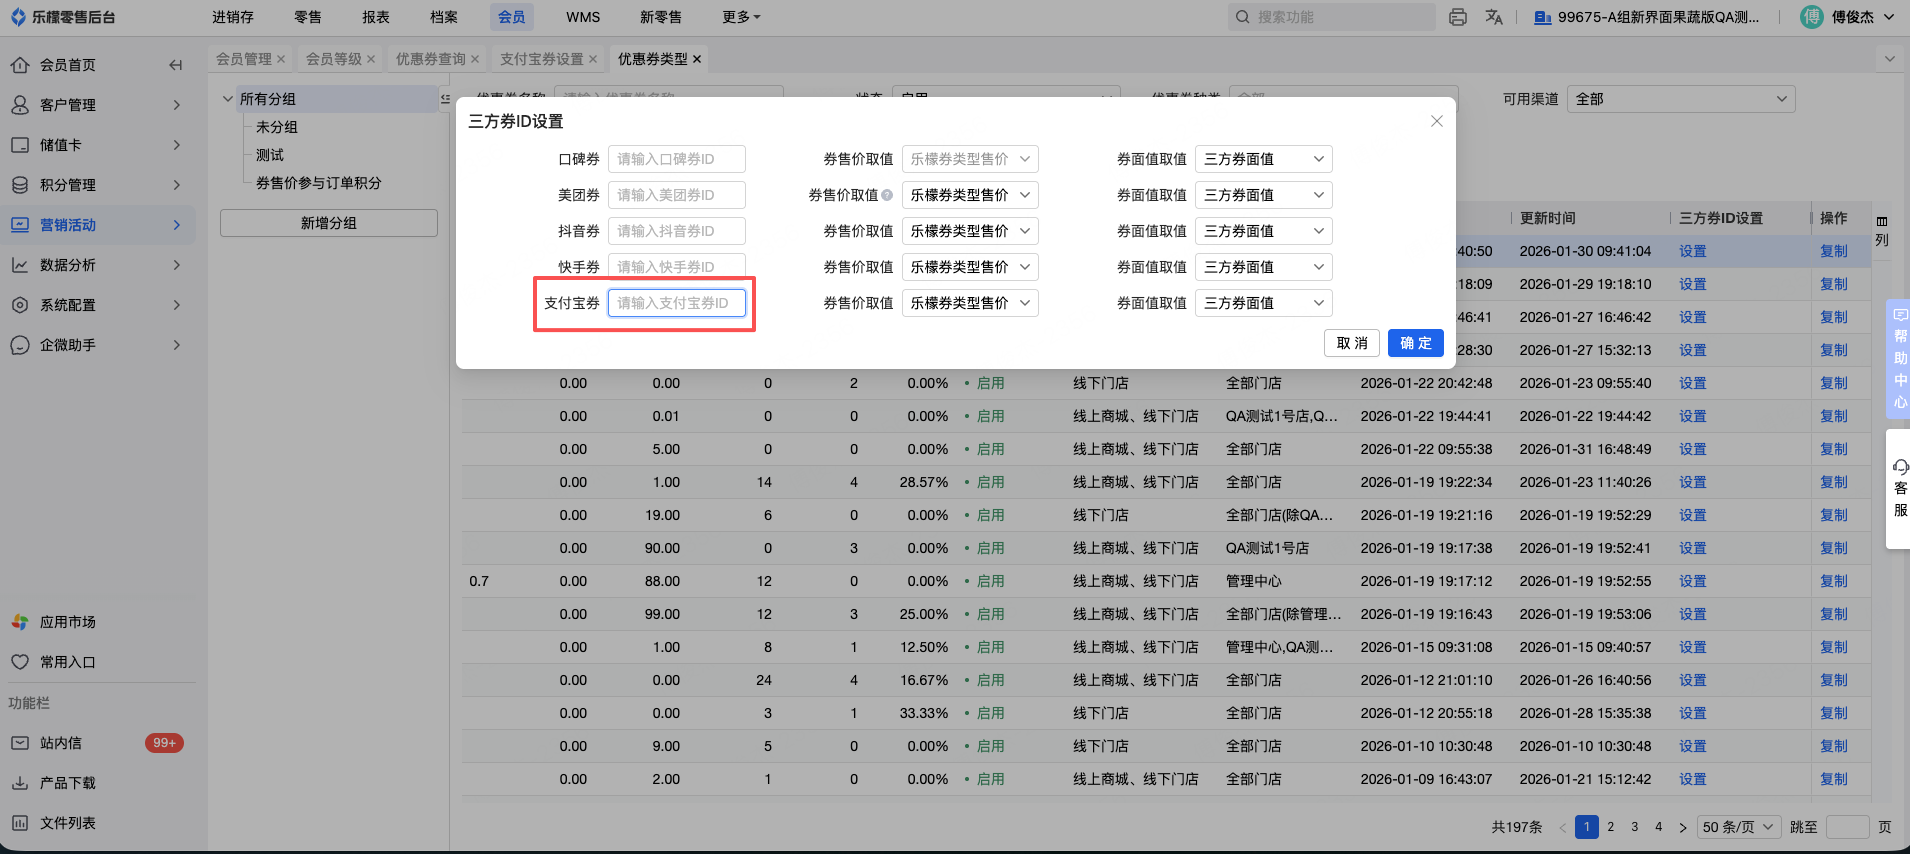Click the next page arrow
The width and height of the screenshot is (1910, 854).
click(x=1683, y=827)
